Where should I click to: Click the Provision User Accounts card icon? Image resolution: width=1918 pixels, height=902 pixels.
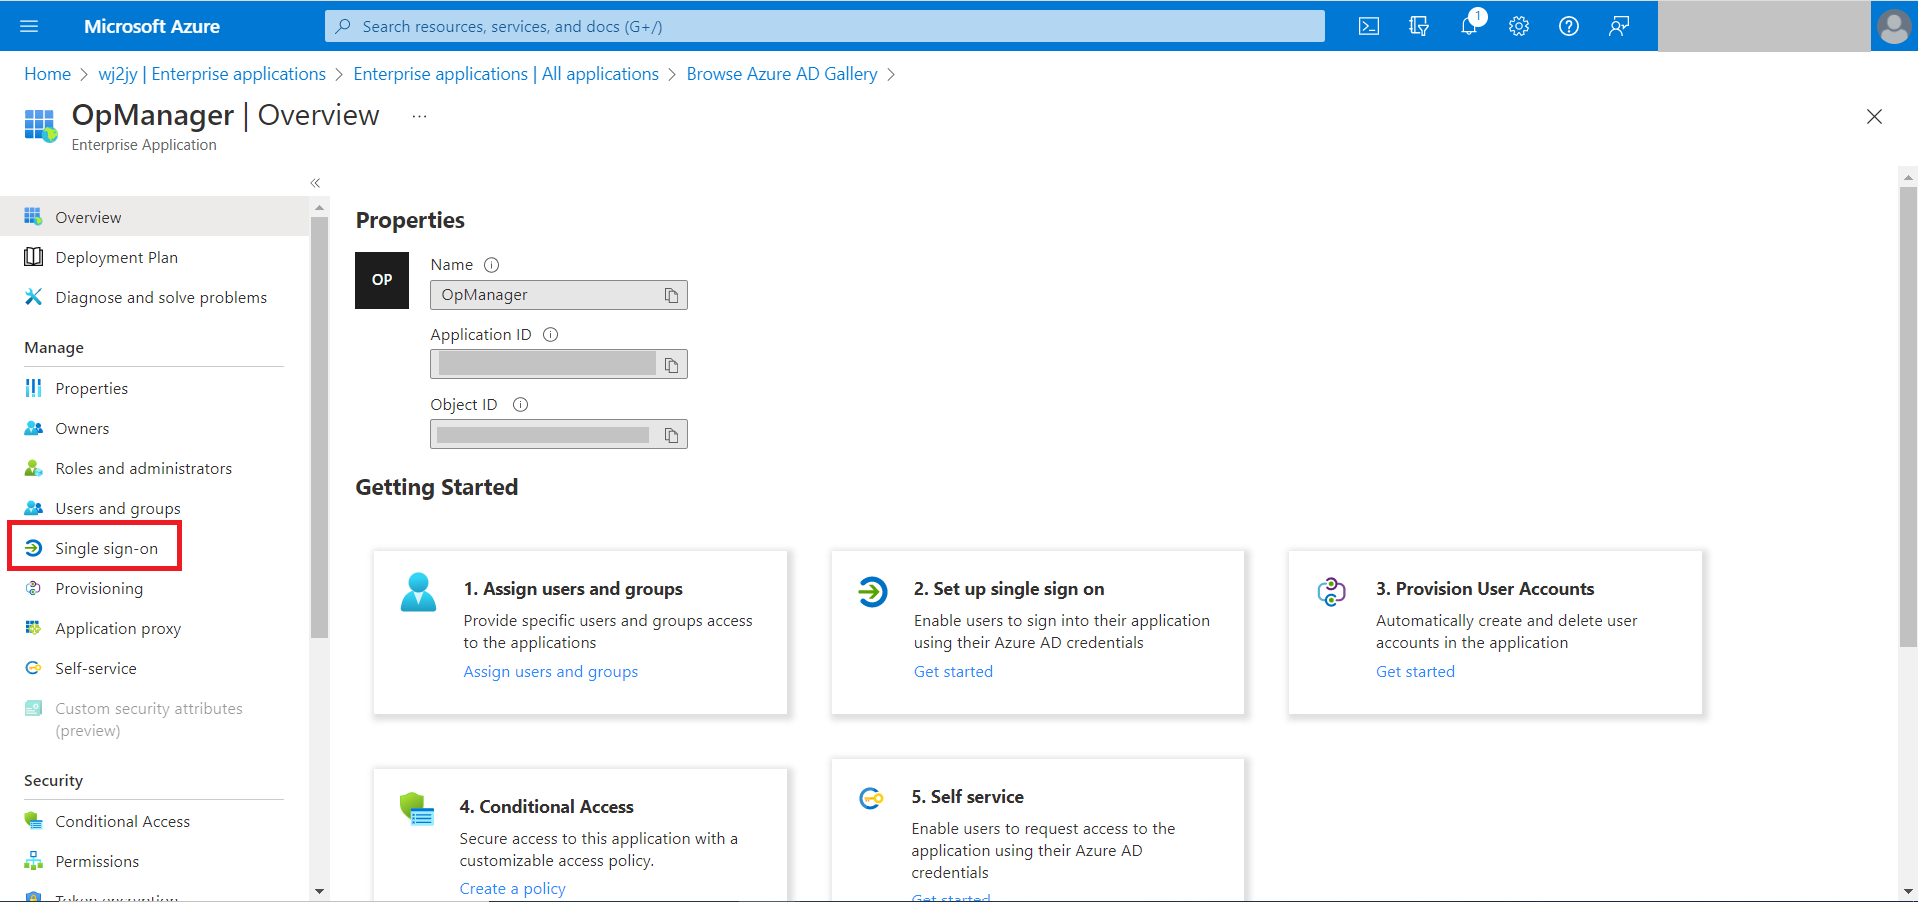(1331, 592)
